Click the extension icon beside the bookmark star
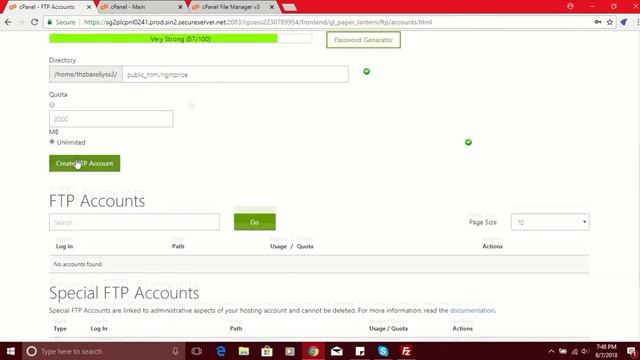The height and width of the screenshot is (360, 640). (x=624, y=22)
